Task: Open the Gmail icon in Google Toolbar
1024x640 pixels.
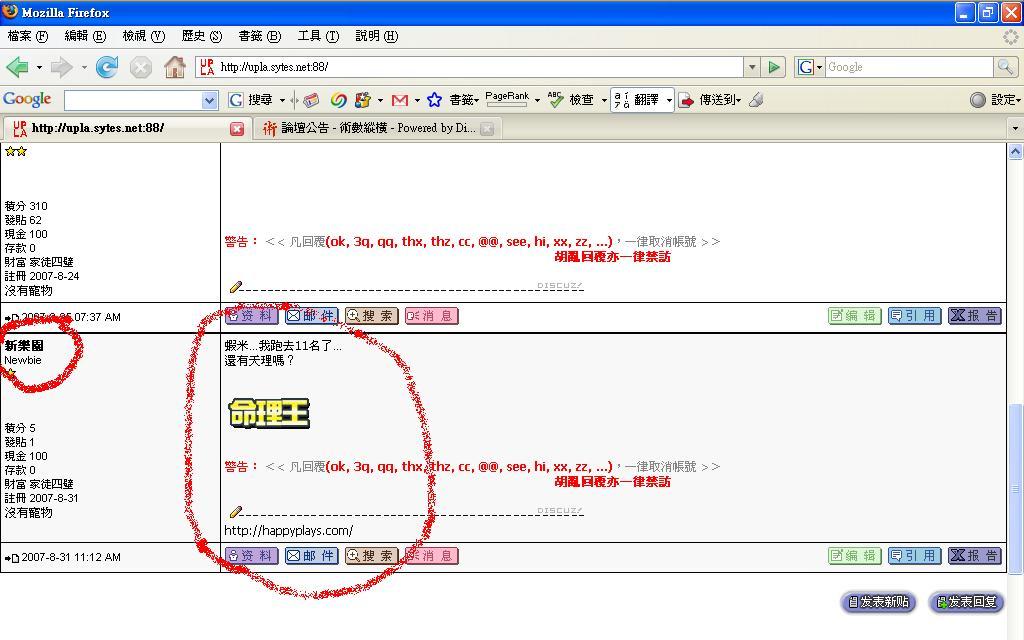Action: point(400,100)
